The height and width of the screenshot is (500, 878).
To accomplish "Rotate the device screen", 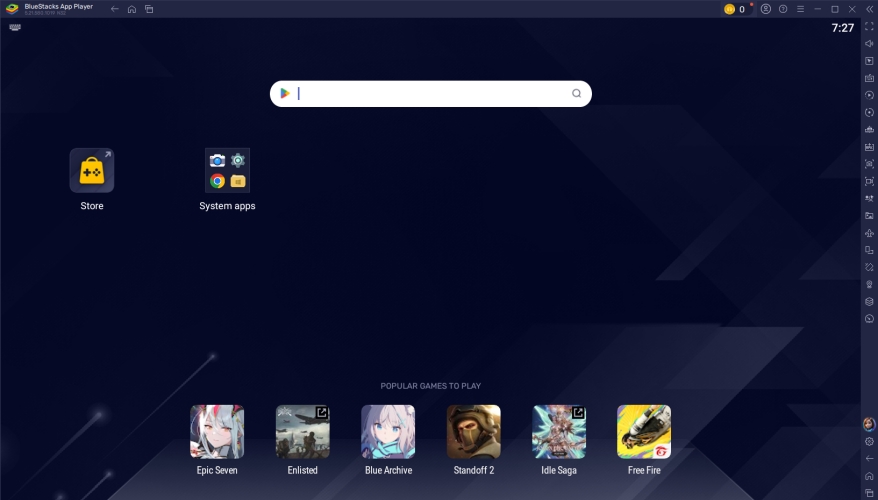I will [x=869, y=250].
